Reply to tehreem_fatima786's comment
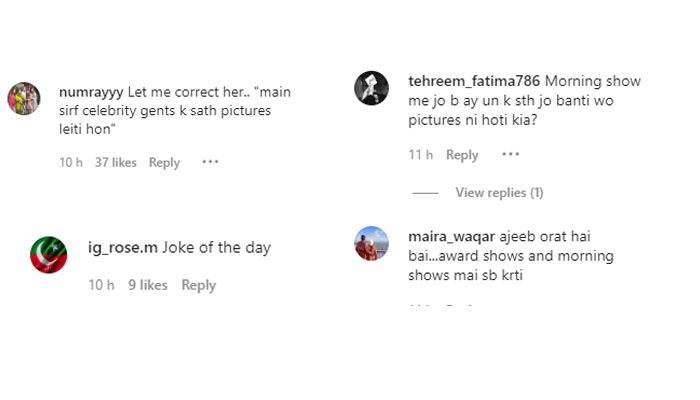700x400 pixels. click(462, 155)
